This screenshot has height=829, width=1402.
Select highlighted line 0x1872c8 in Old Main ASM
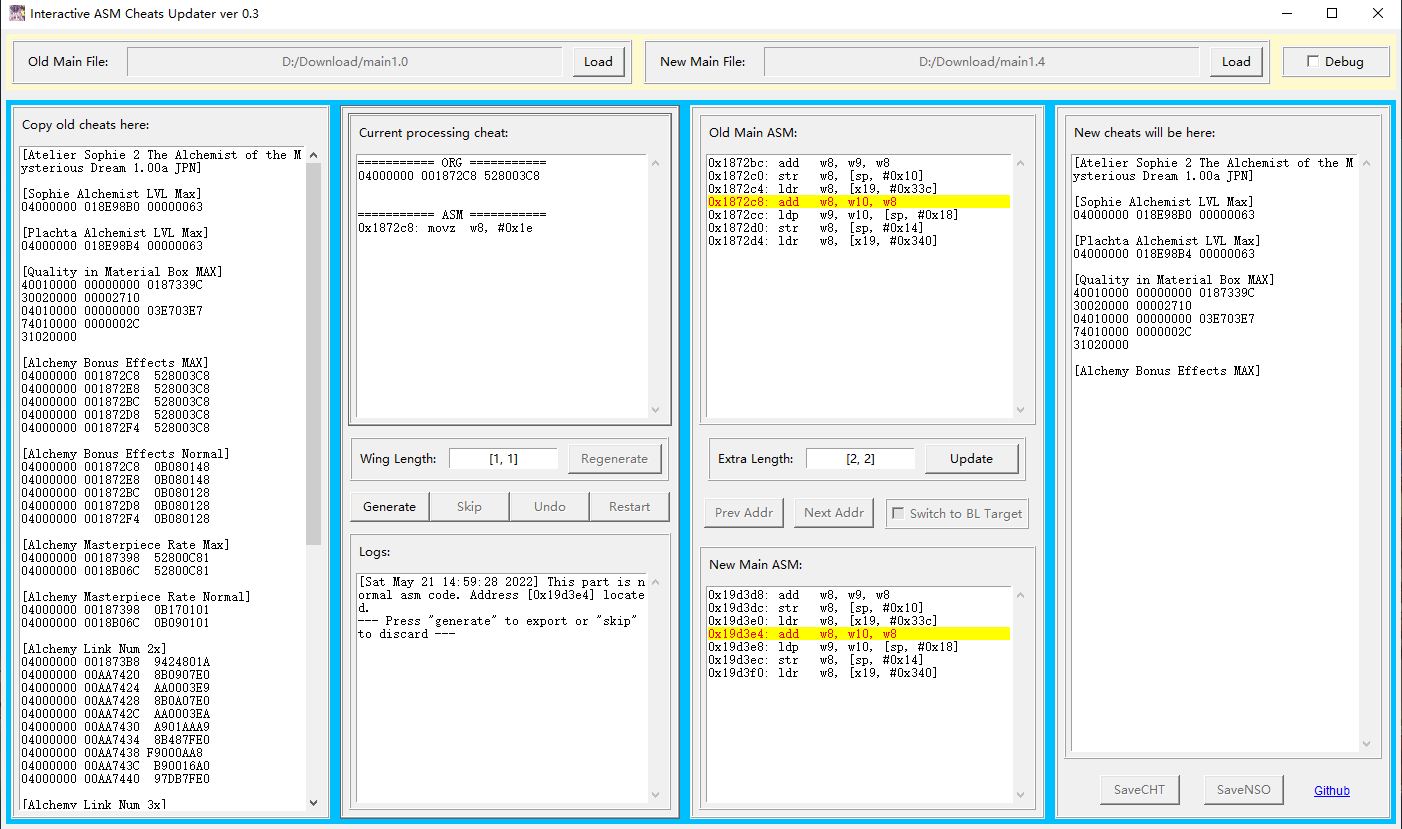[859, 201]
